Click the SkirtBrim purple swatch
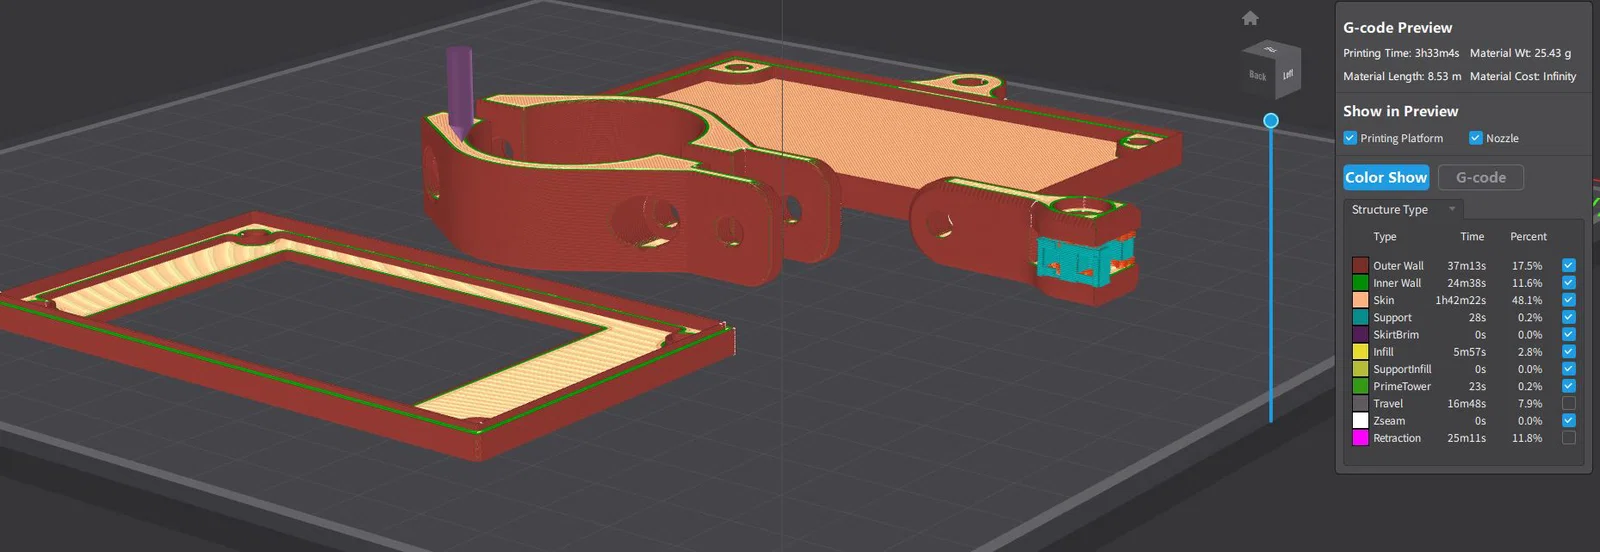The image size is (1600, 552). 1360,334
